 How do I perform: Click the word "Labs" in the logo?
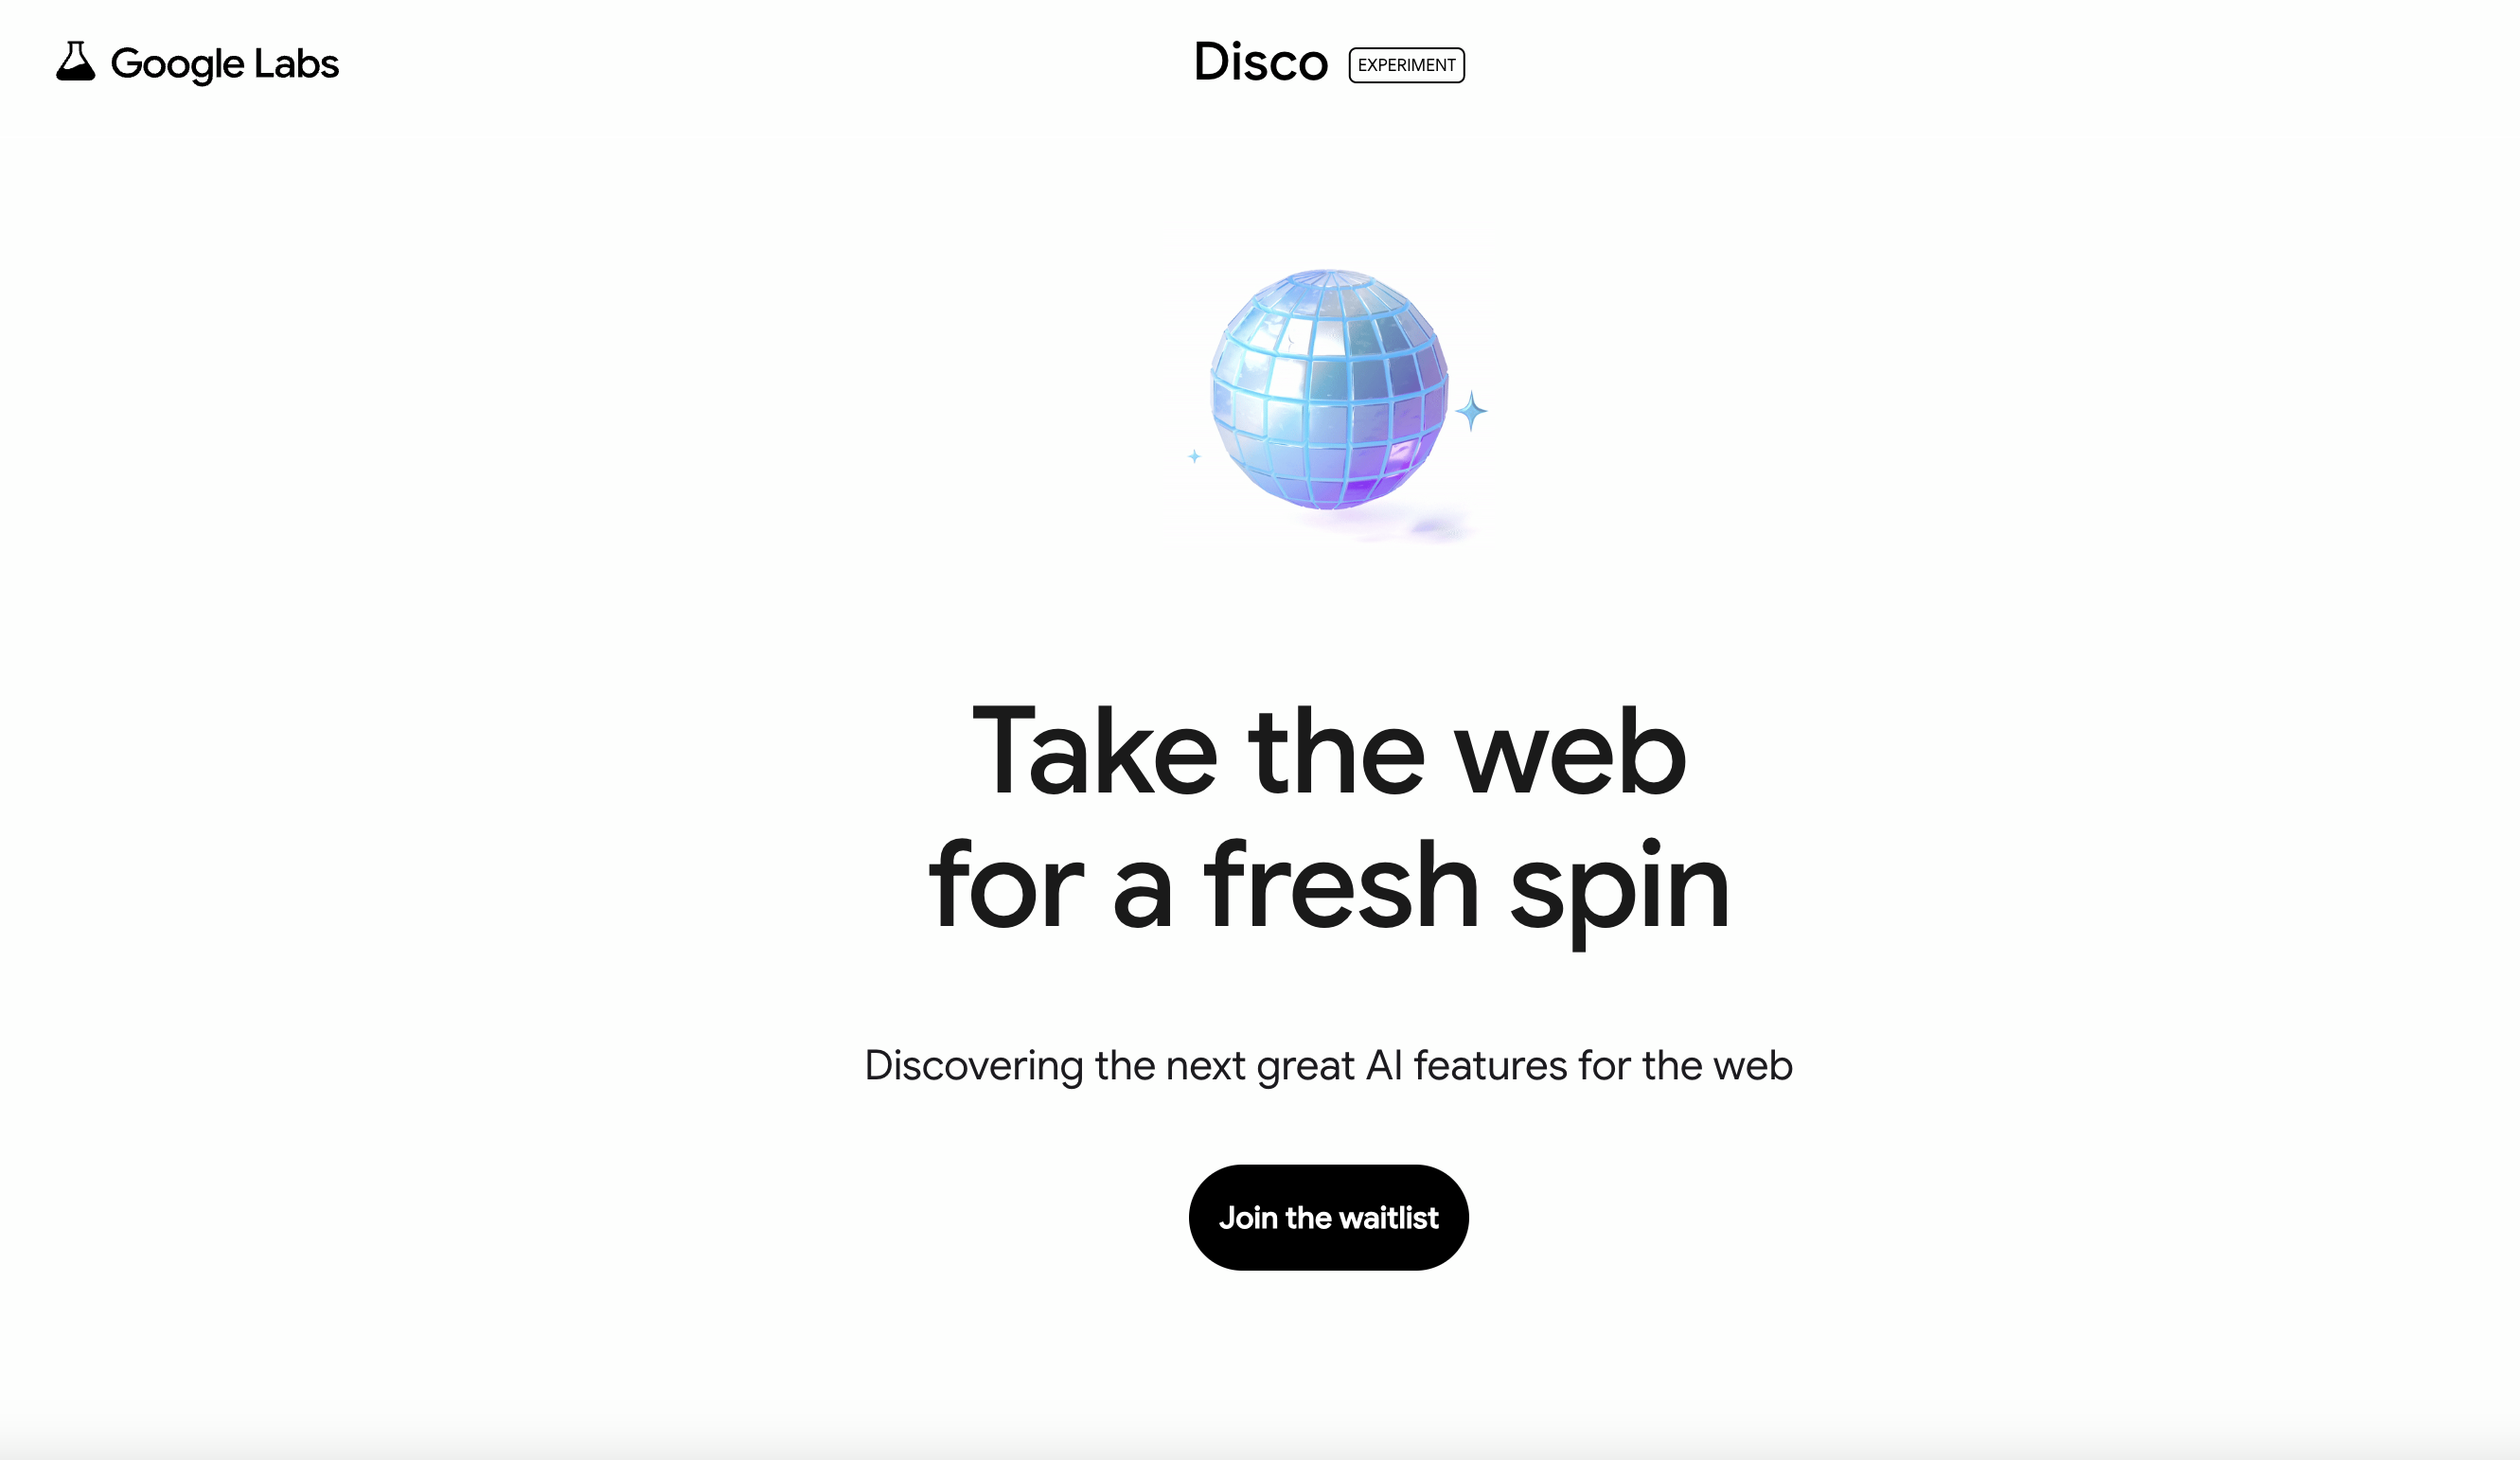(x=296, y=63)
